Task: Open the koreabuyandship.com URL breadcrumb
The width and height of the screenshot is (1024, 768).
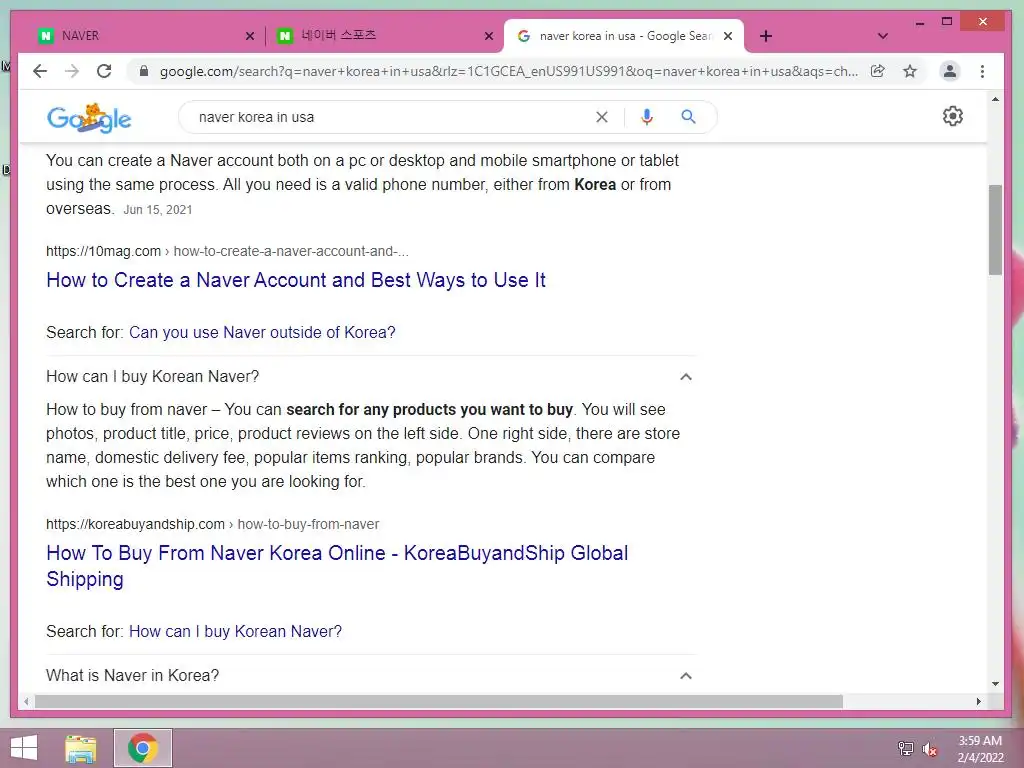Action: point(212,524)
